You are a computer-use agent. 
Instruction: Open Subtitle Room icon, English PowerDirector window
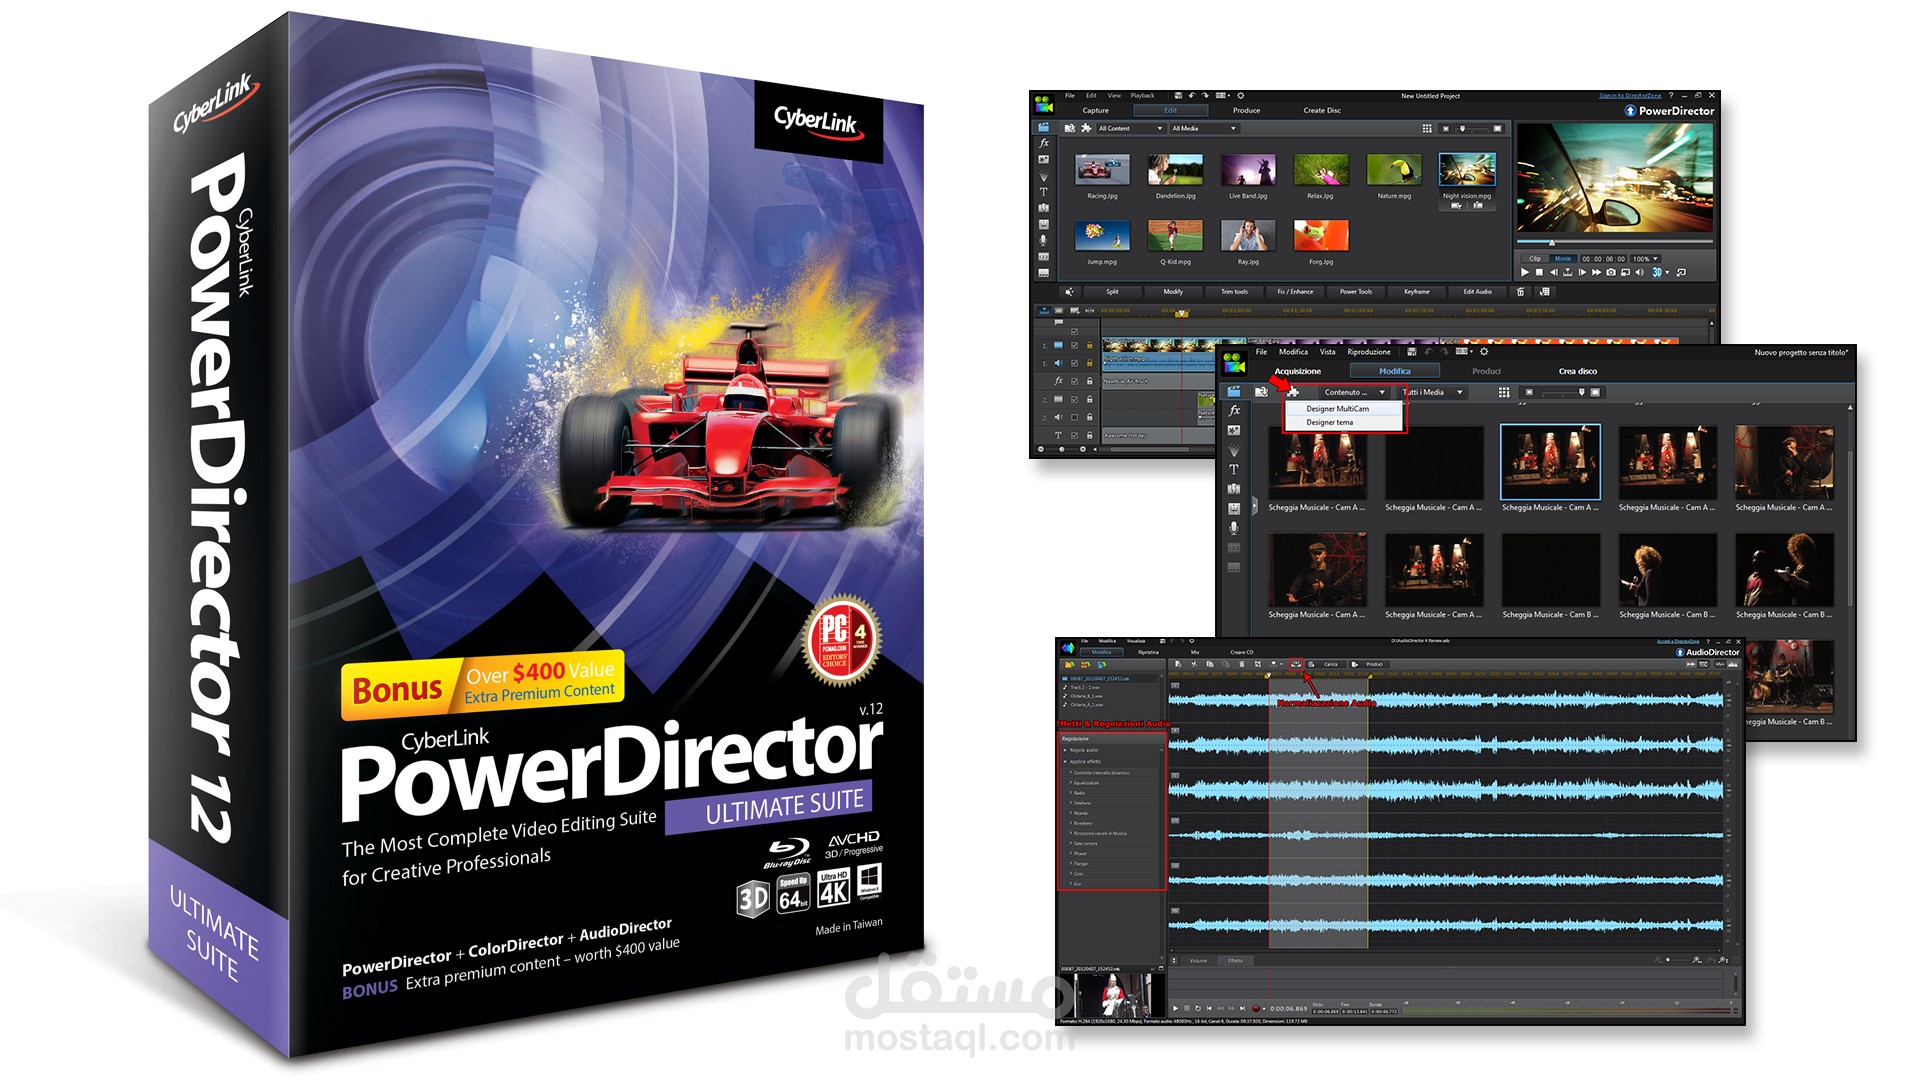click(1044, 273)
